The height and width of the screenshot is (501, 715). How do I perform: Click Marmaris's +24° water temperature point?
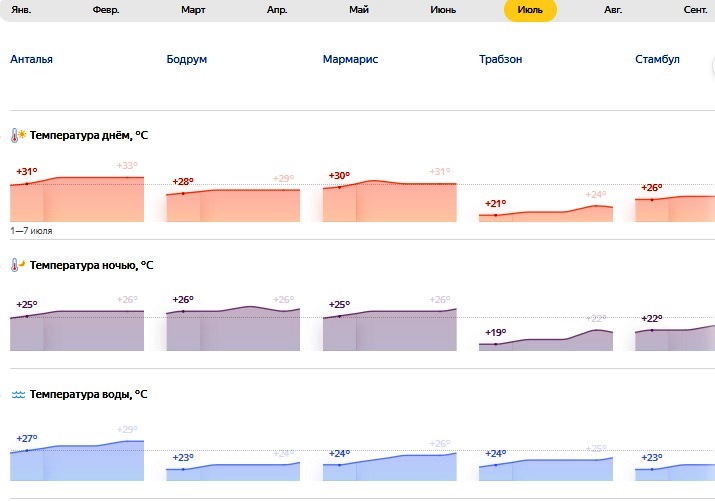[x=339, y=465]
